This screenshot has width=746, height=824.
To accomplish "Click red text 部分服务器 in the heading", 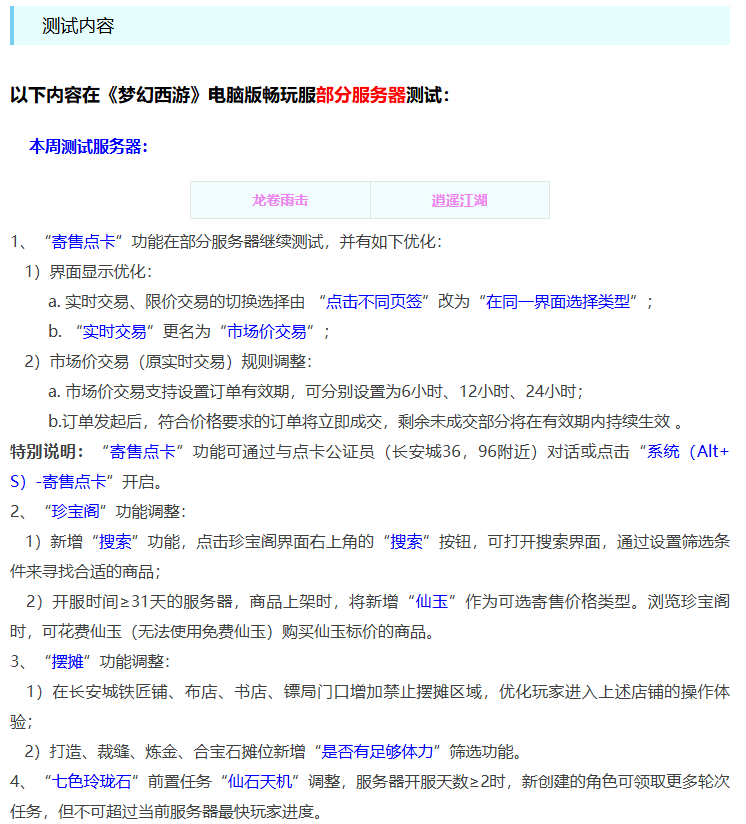I will click(360, 95).
